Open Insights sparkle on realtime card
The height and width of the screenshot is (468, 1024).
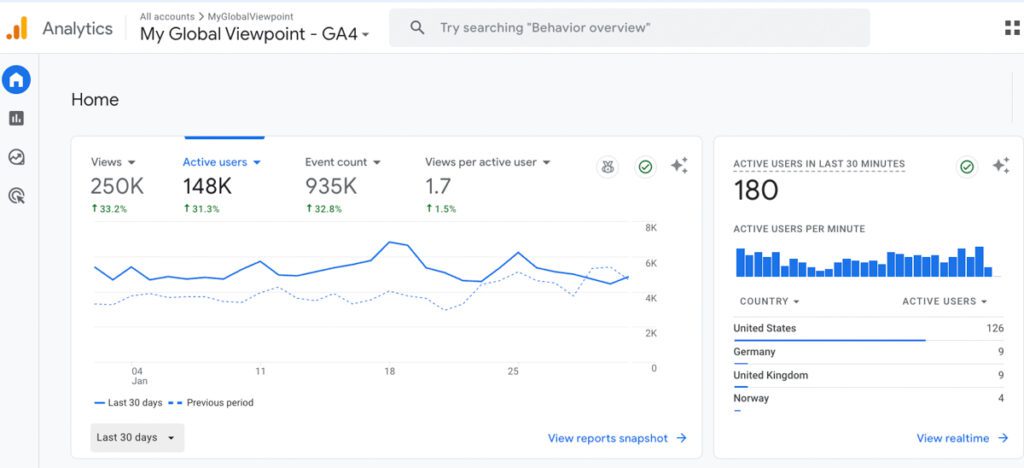tap(1001, 166)
